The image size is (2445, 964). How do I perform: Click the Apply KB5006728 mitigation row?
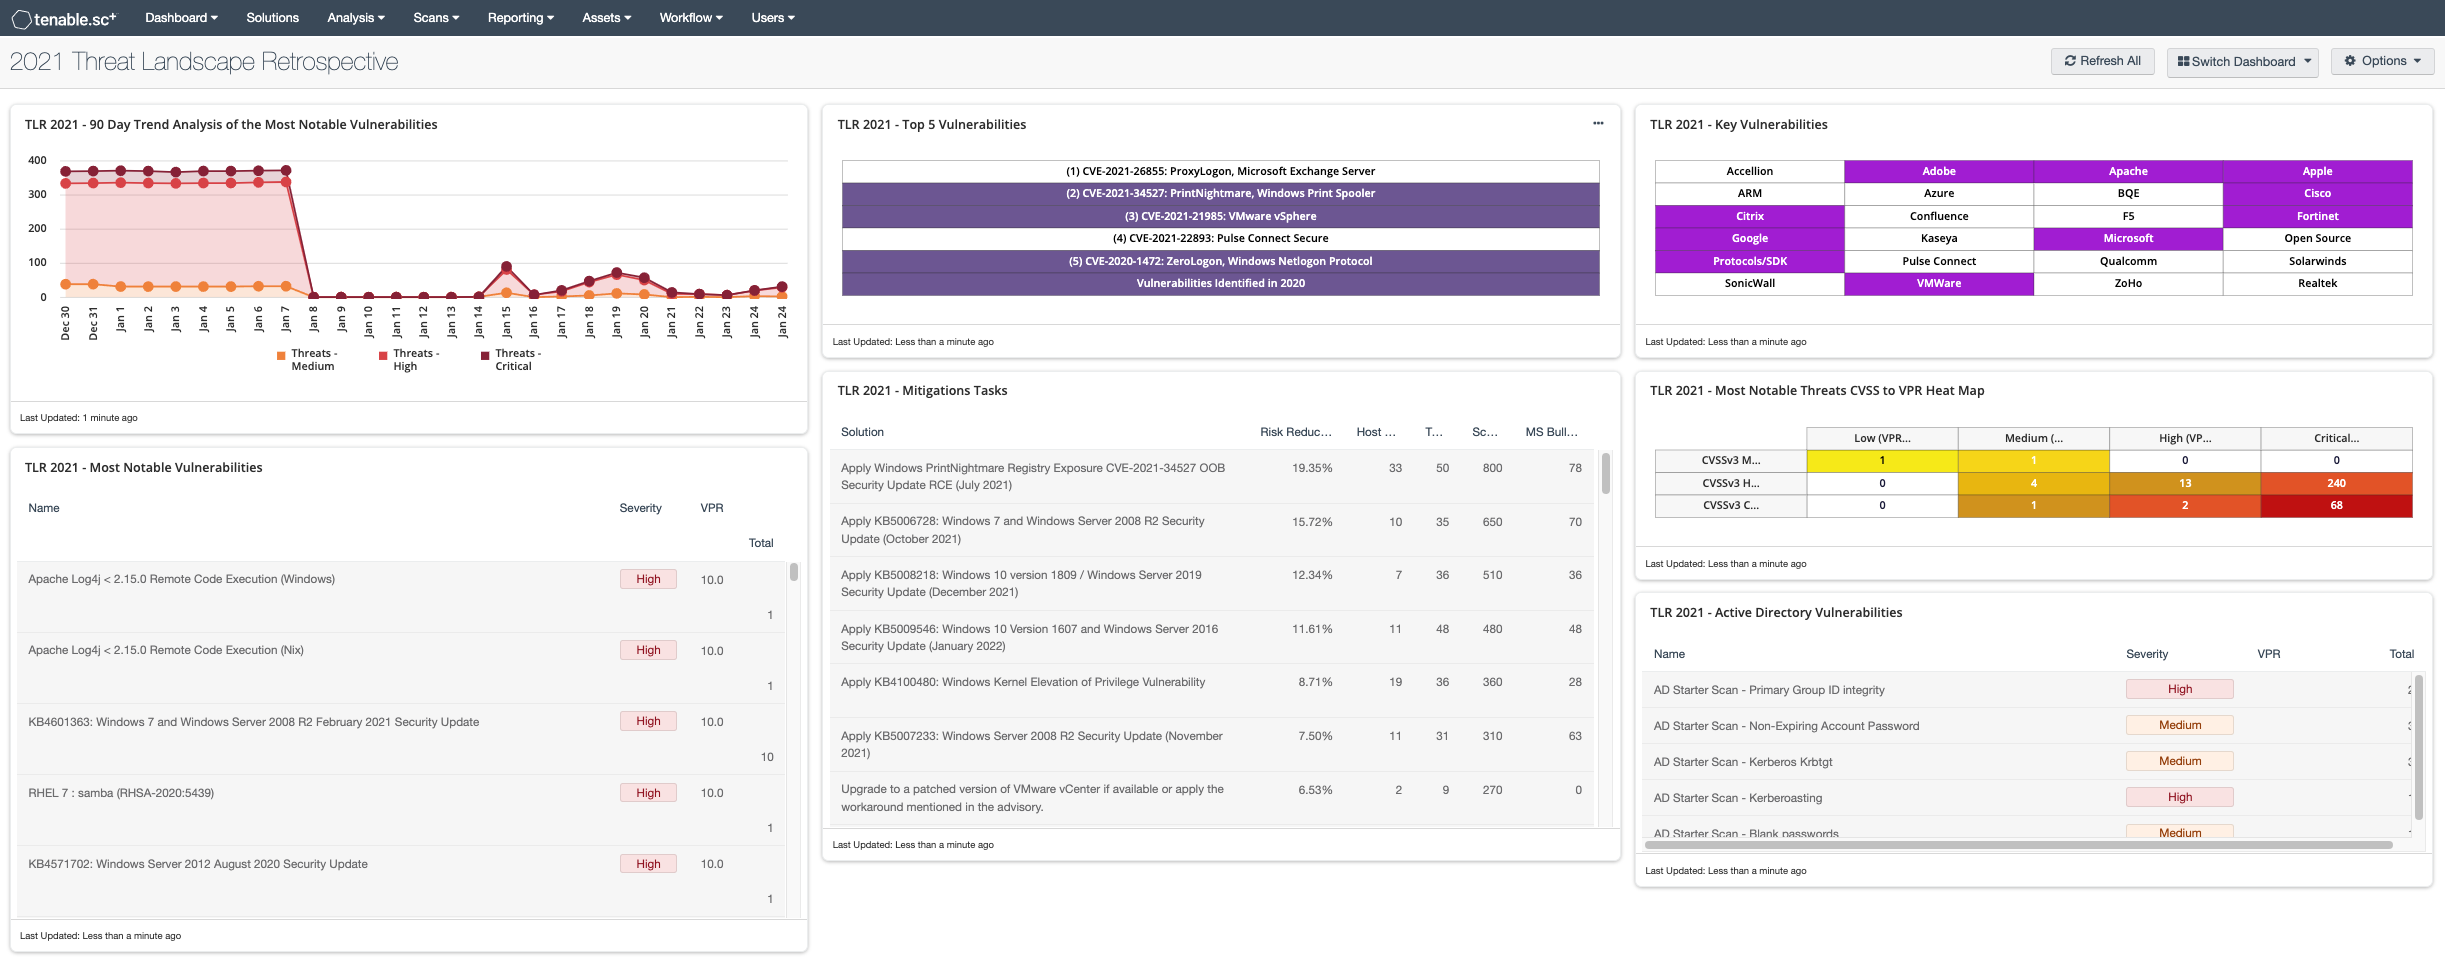1211,530
